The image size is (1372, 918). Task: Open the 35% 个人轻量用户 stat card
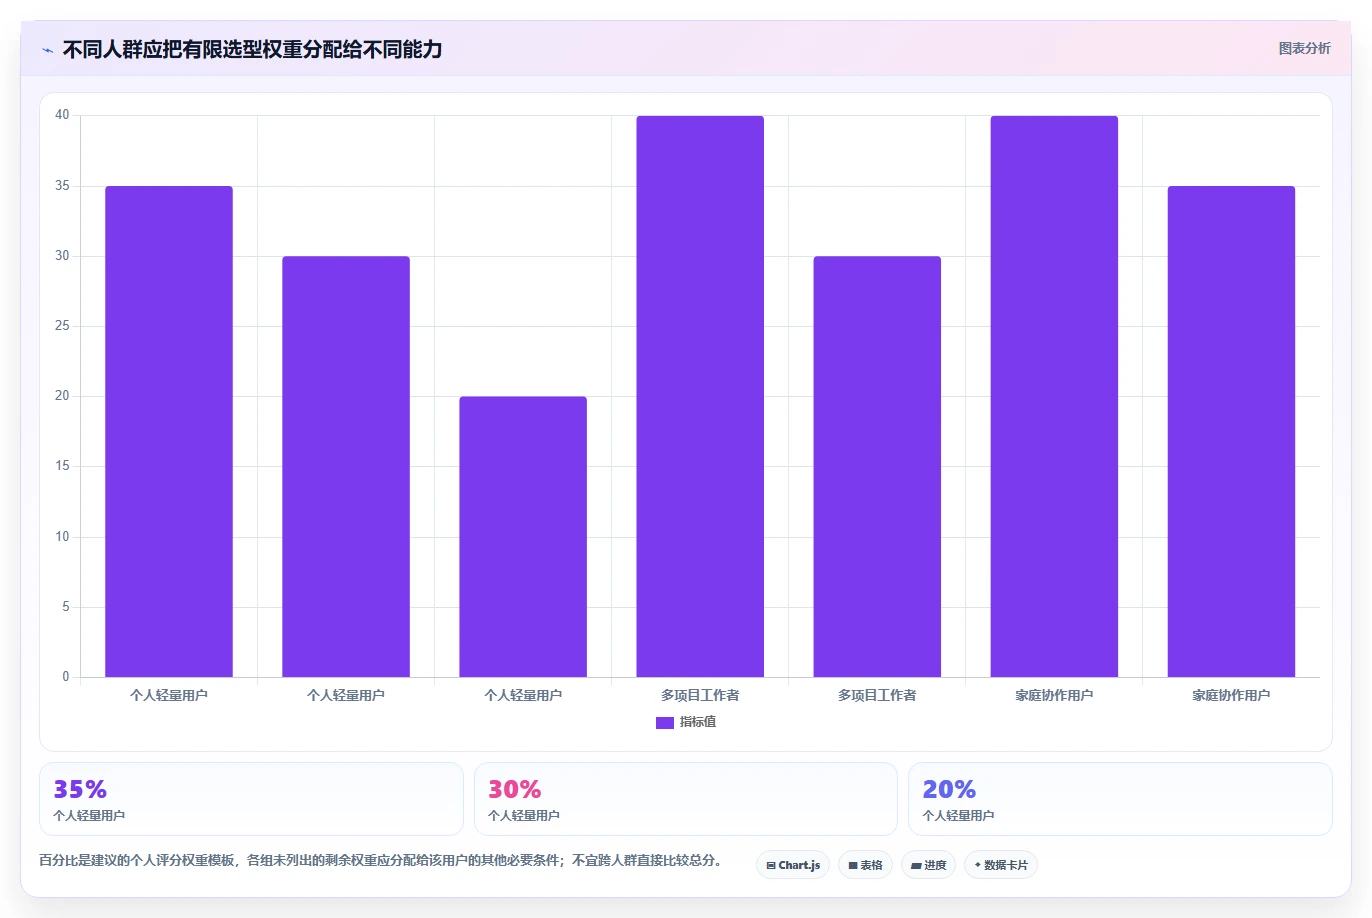(251, 799)
